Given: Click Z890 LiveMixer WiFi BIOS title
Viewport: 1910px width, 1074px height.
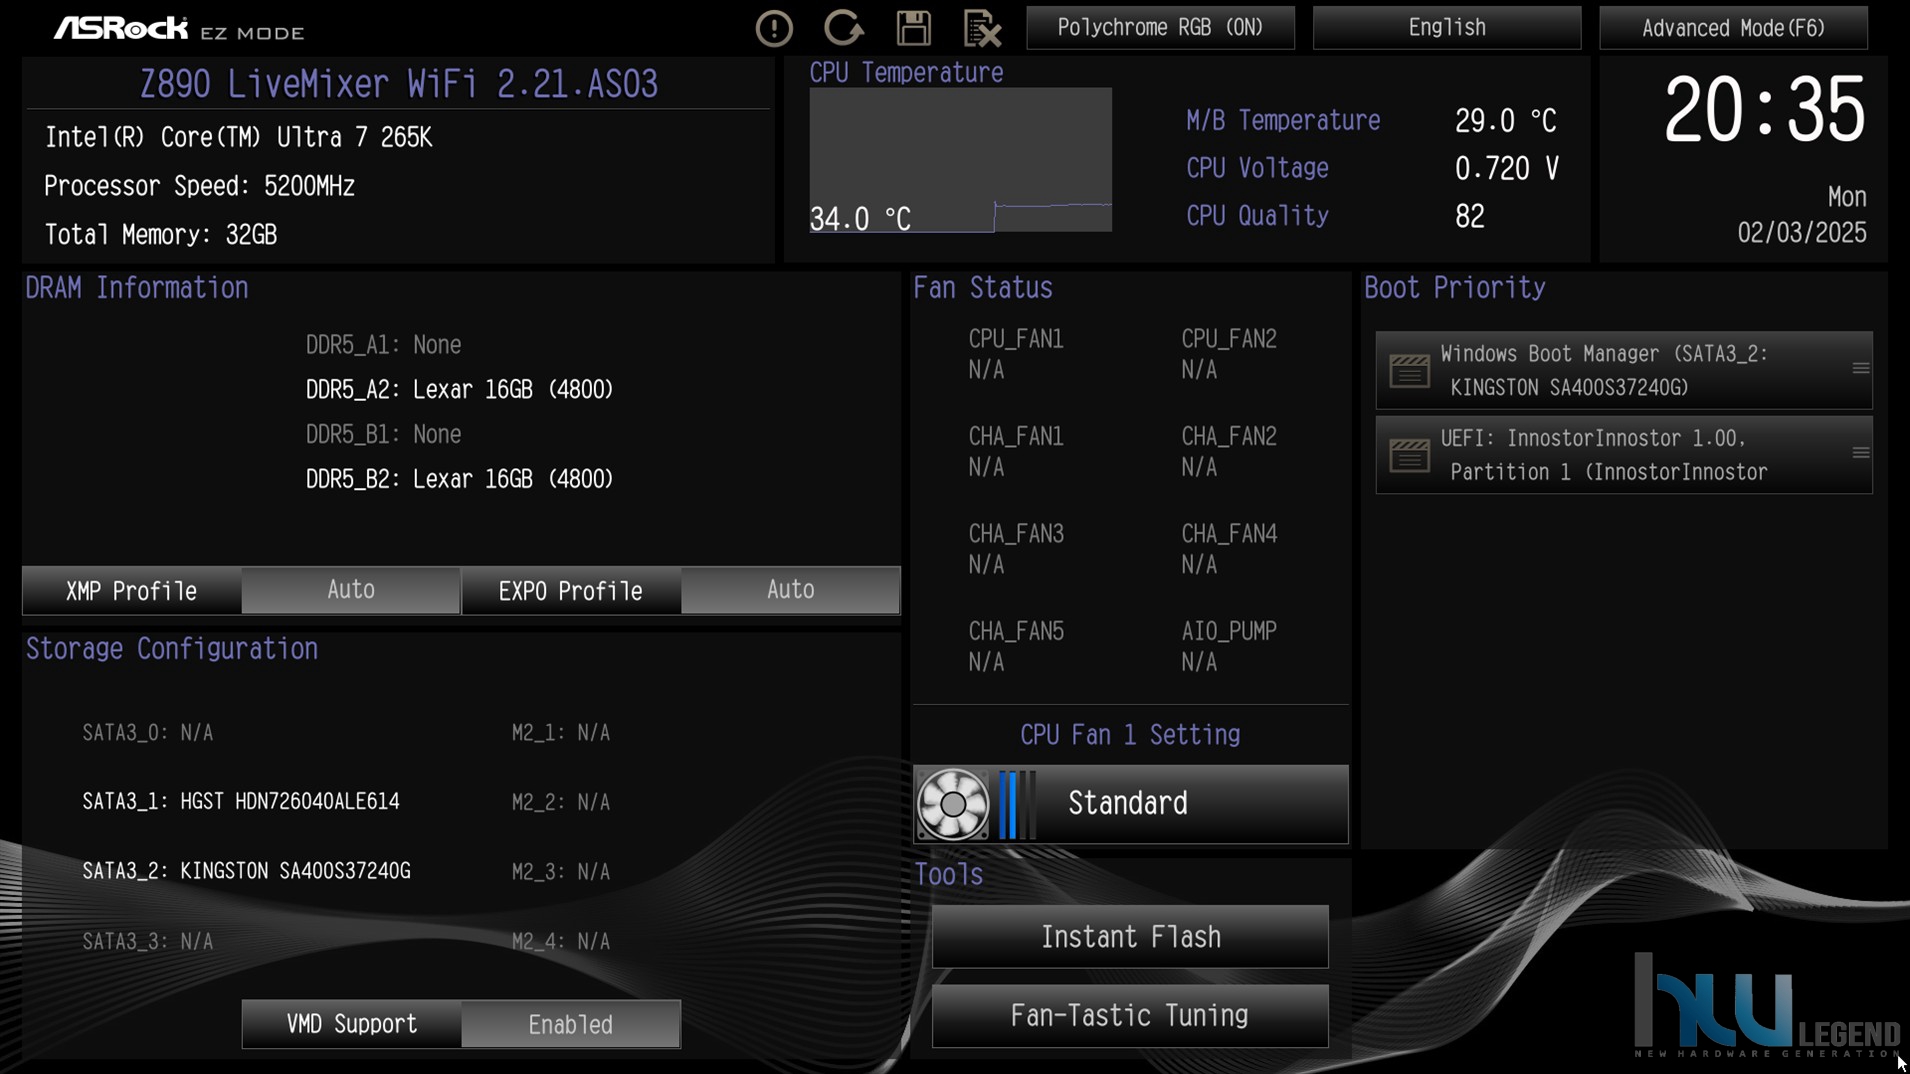Looking at the screenshot, I should (398, 84).
